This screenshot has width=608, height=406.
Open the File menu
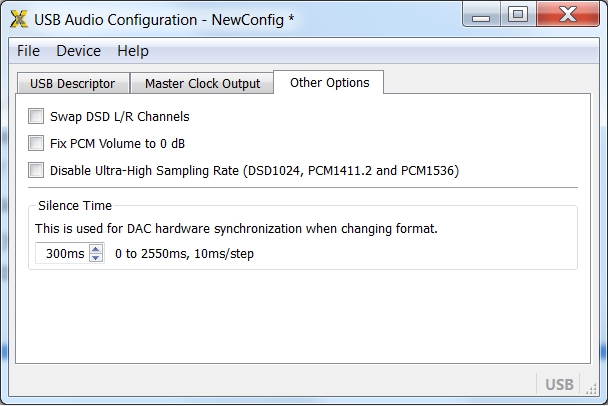(28, 51)
